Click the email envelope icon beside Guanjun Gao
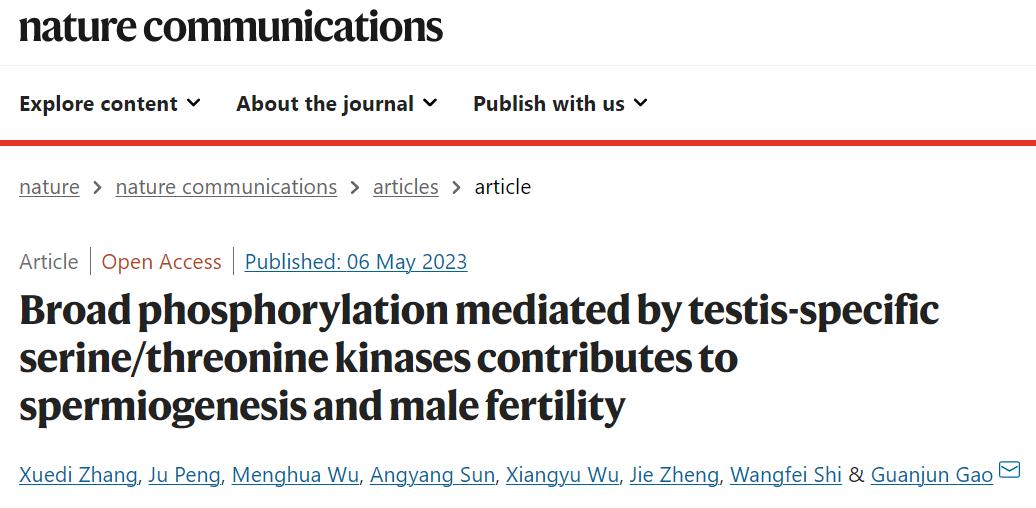The height and width of the screenshot is (508, 1036). point(1009,470)
